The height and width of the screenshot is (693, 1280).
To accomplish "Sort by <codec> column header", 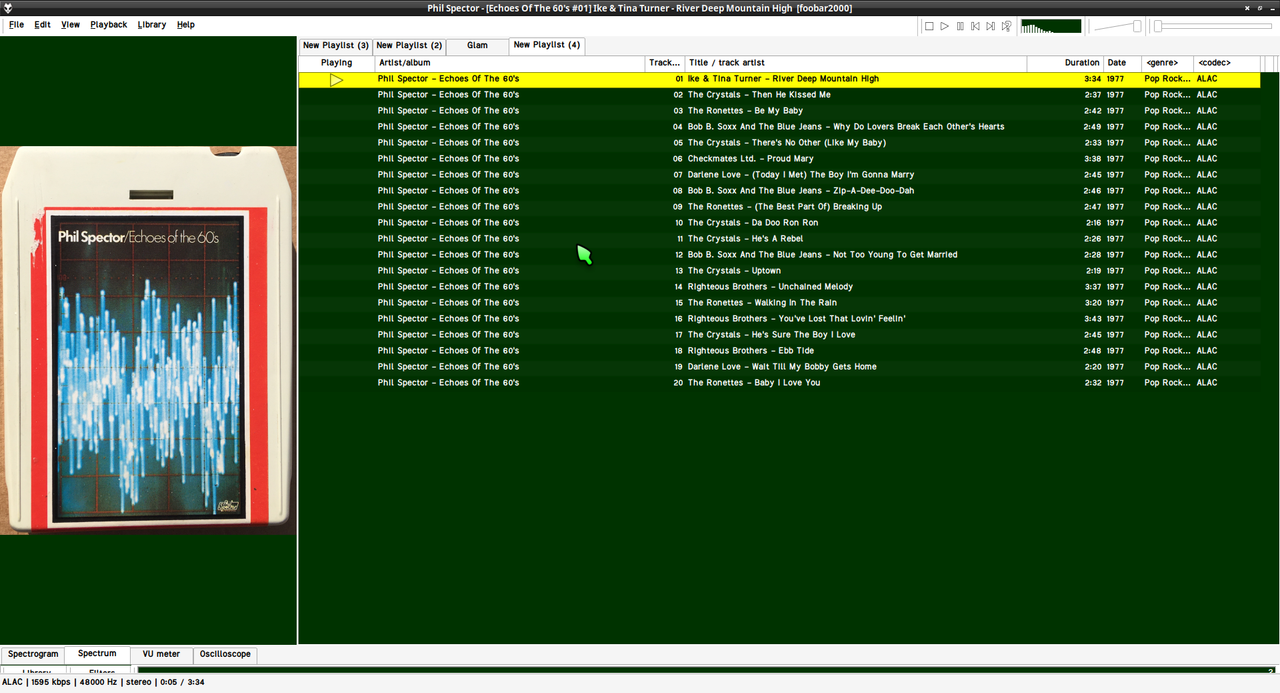I will point(1227,63).
